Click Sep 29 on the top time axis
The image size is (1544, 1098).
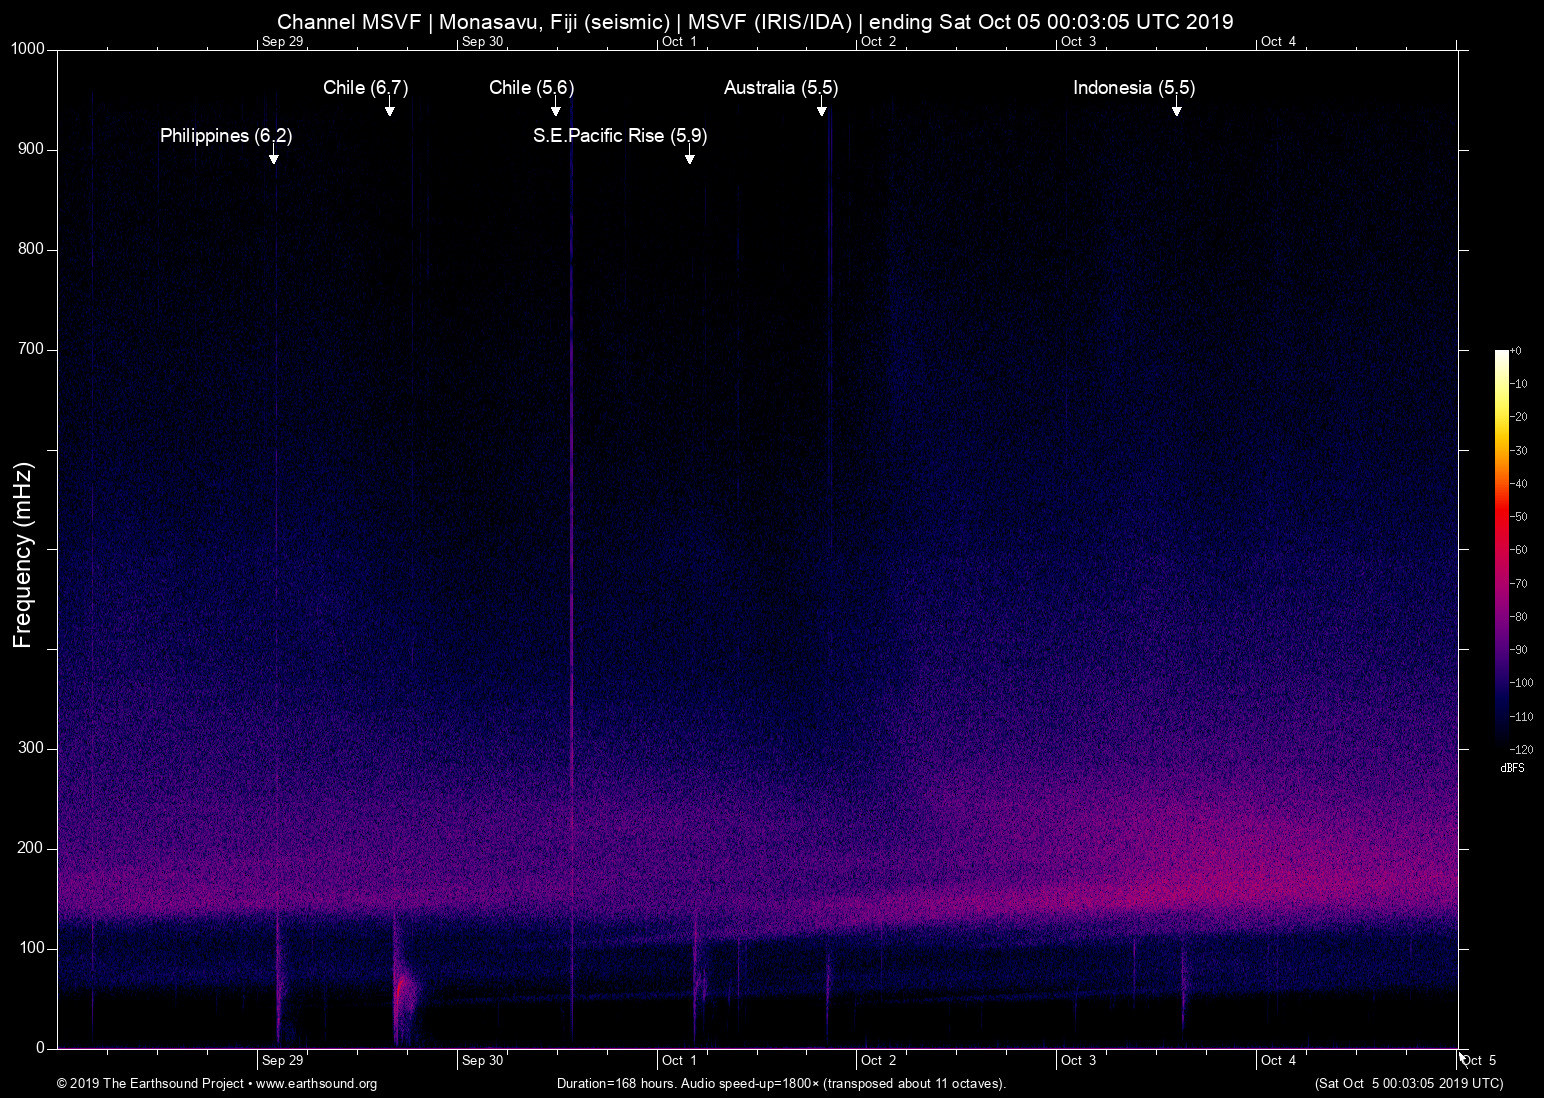tap(282, 42)
